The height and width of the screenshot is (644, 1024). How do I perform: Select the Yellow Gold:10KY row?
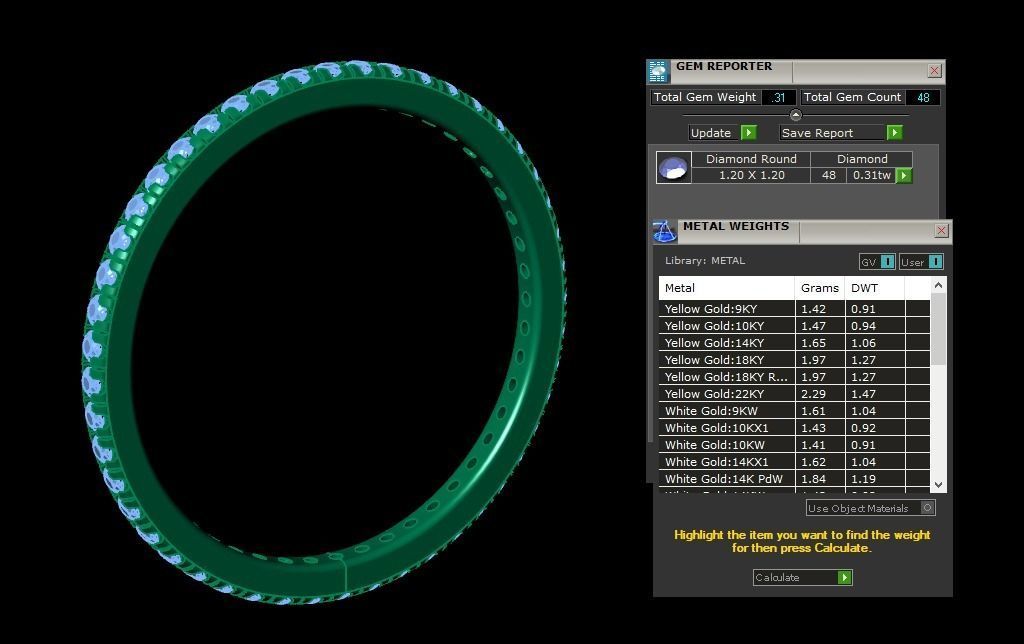pos(794,325)
